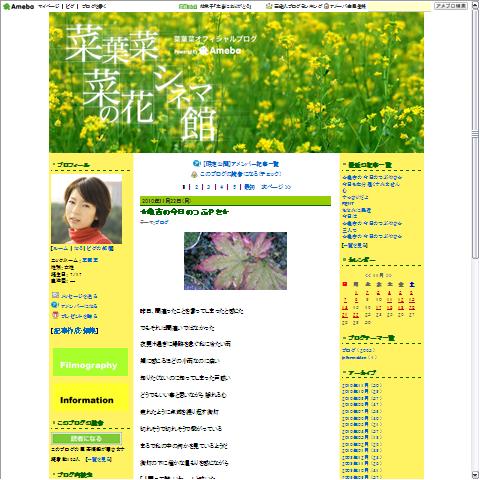Open the なう link under the profile photo
Viewport: 480px width, 480px height.
tap(78, 249)
